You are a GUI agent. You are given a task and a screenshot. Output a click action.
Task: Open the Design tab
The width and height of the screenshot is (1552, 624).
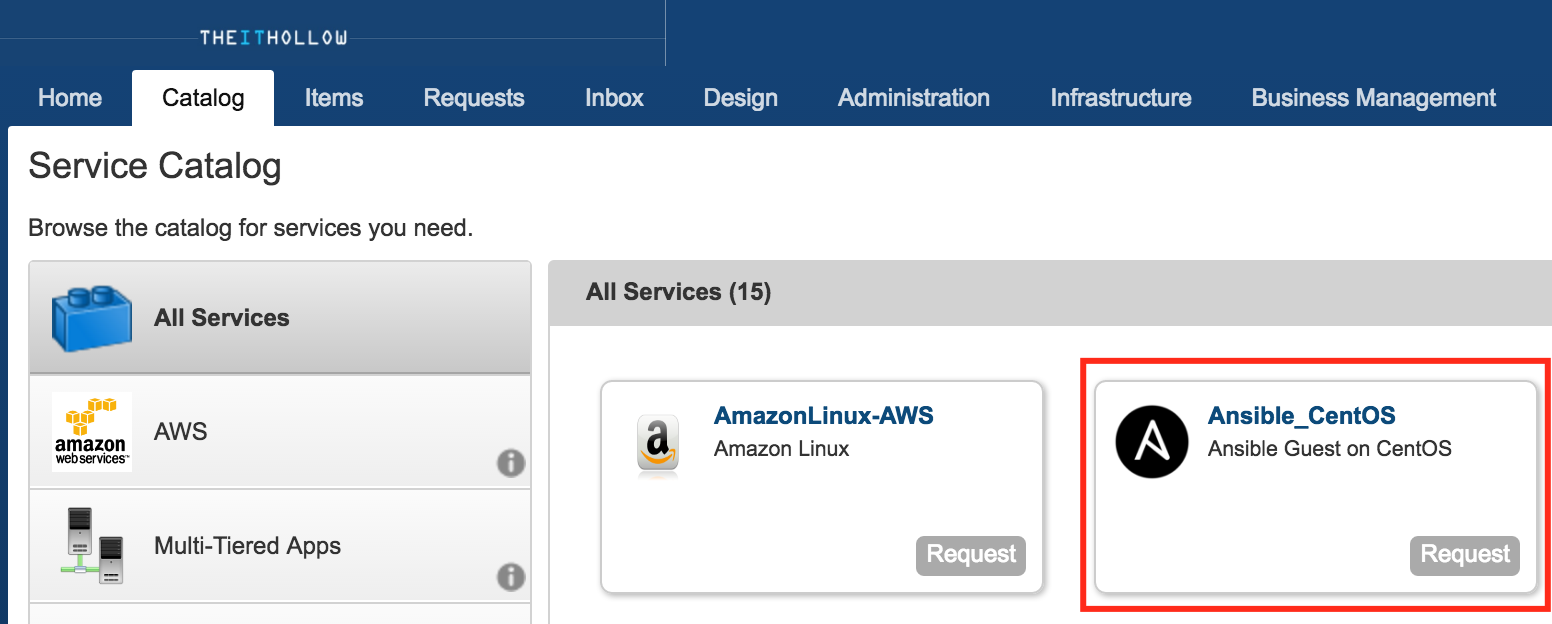click(x=740, y=98)
